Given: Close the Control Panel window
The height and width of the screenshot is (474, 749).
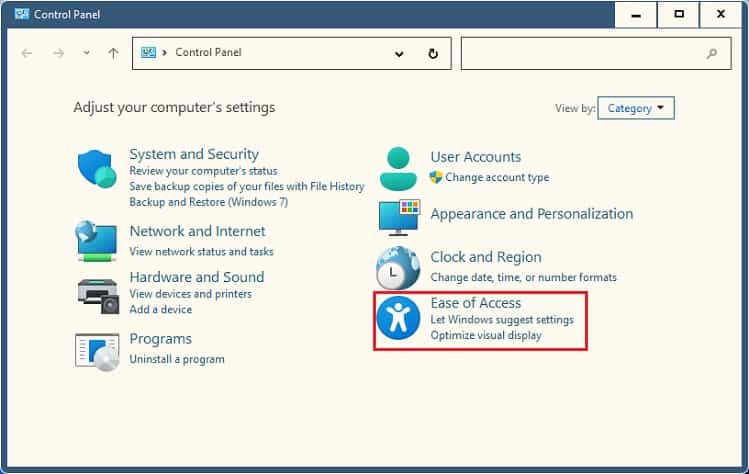Looking at the screenshot, I should [721, 15].
